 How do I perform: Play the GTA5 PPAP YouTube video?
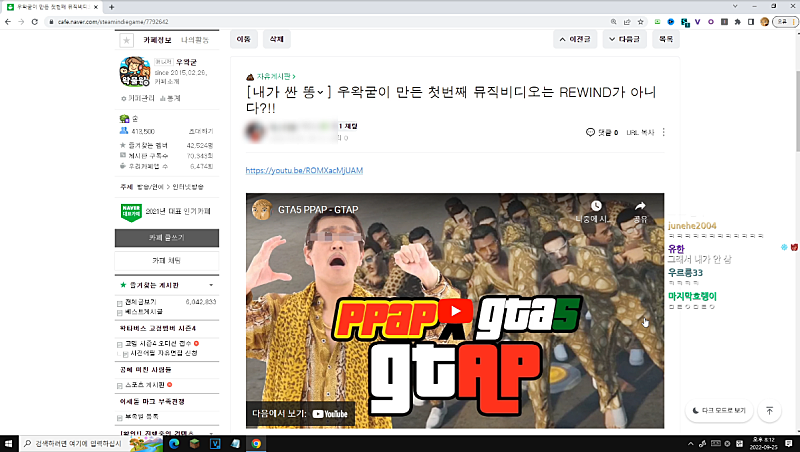pos(455,311)
